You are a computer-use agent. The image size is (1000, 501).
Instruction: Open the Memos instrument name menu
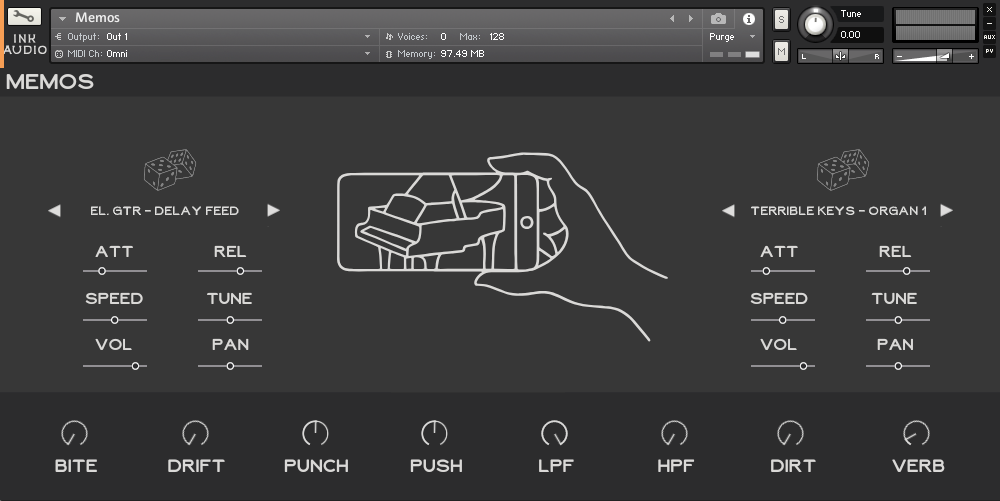(x=63, y=18)
